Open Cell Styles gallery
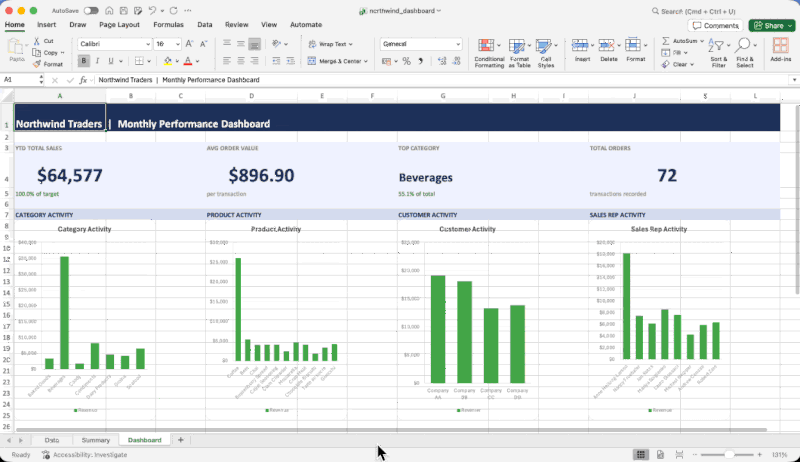 tap(545, 53)
